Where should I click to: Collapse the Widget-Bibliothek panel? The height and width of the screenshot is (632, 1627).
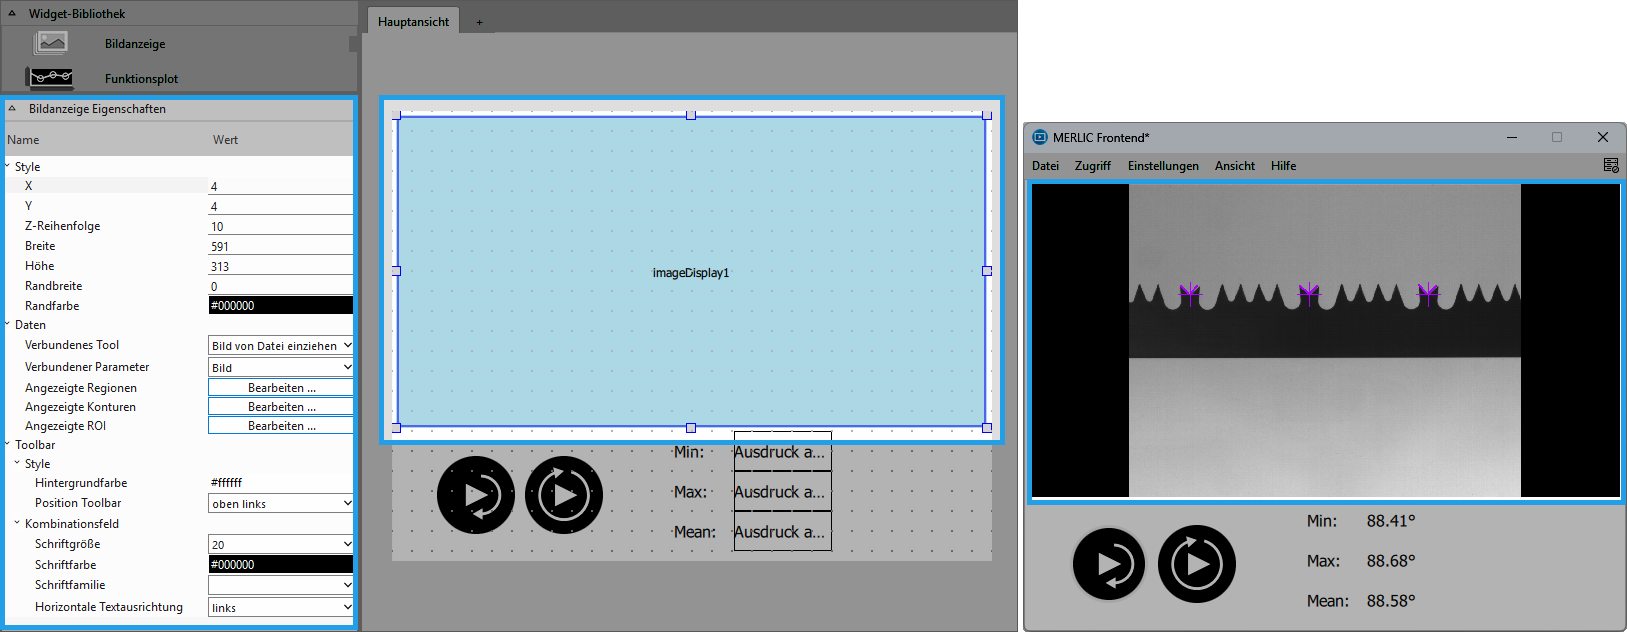pyautogui.click(x=12, y=14)
